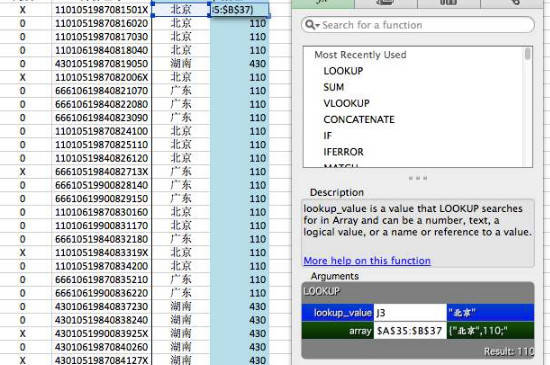Image resolution: width=550 pixels, height=365 pixels.
Task: Click the panel splitter dots above Description
Action: pos(418,178)
